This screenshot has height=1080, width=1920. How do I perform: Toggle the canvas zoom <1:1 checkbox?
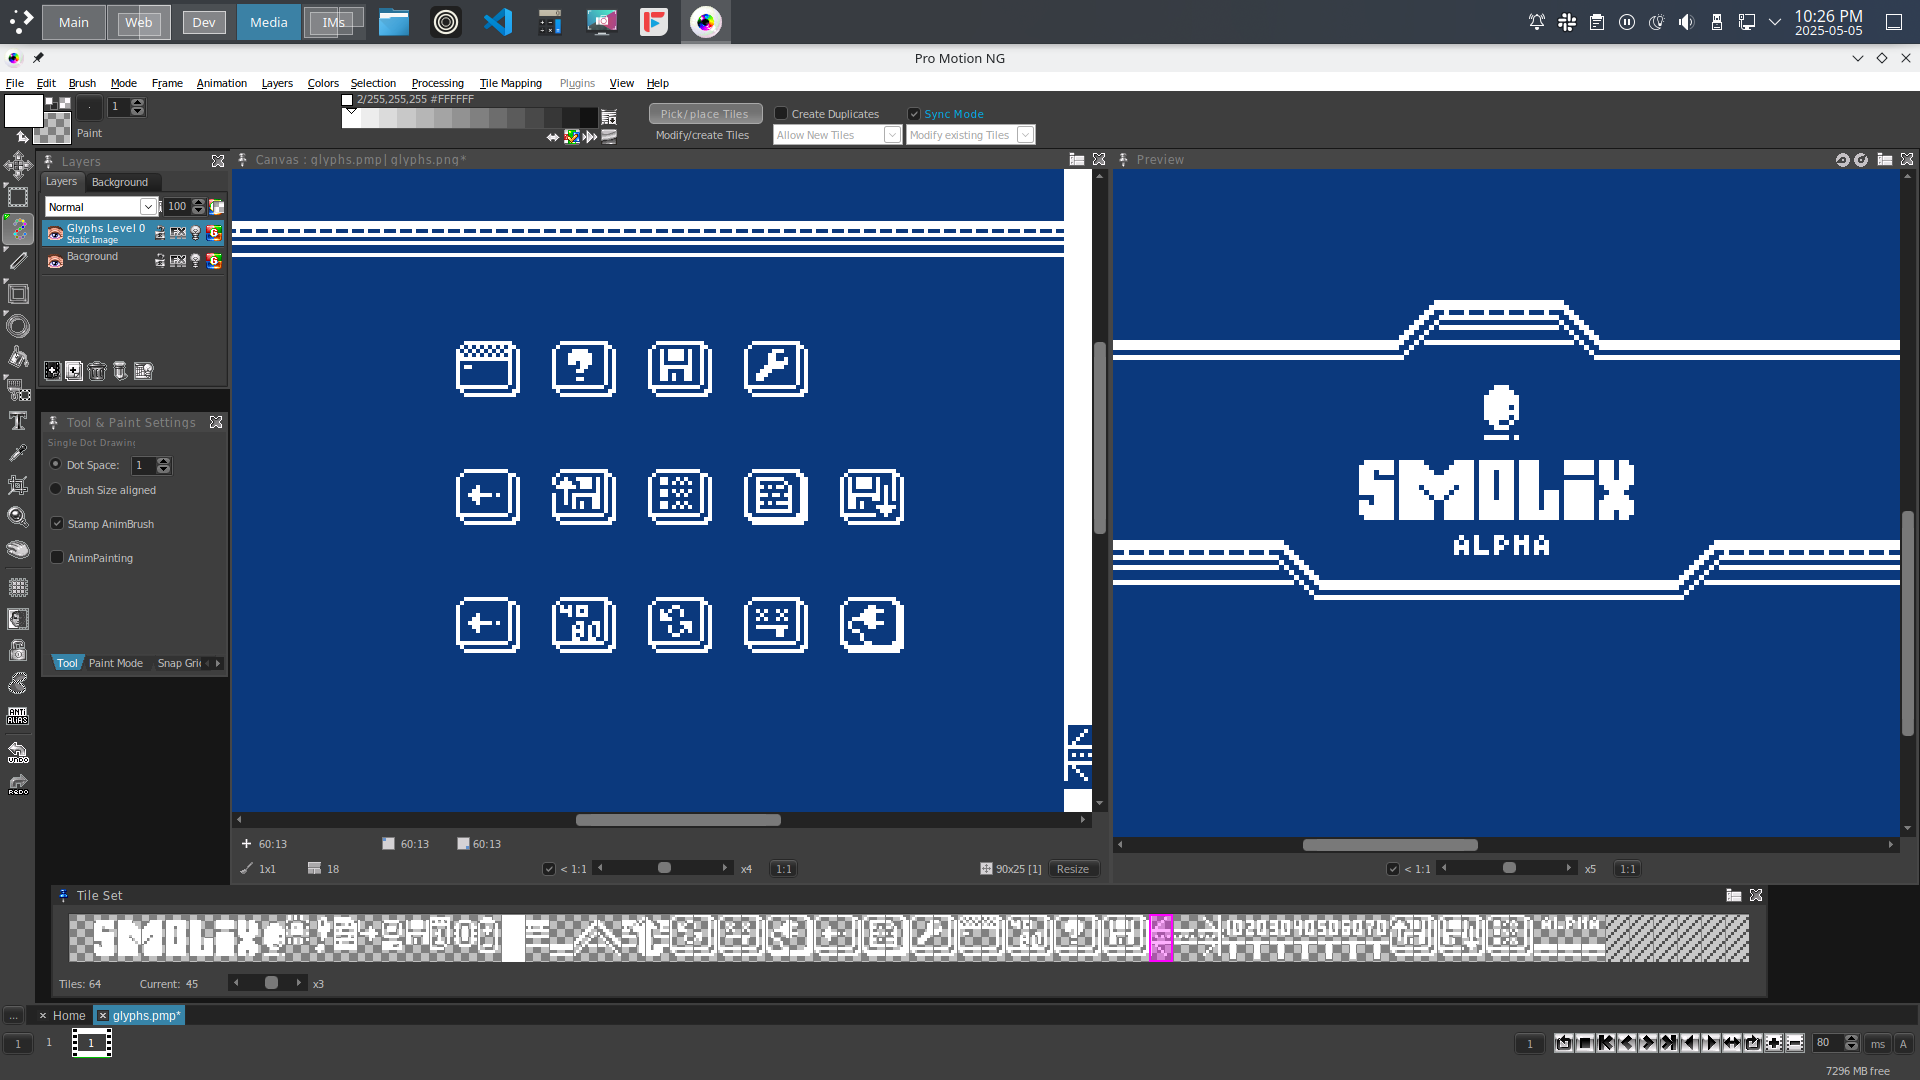(548, 869)
